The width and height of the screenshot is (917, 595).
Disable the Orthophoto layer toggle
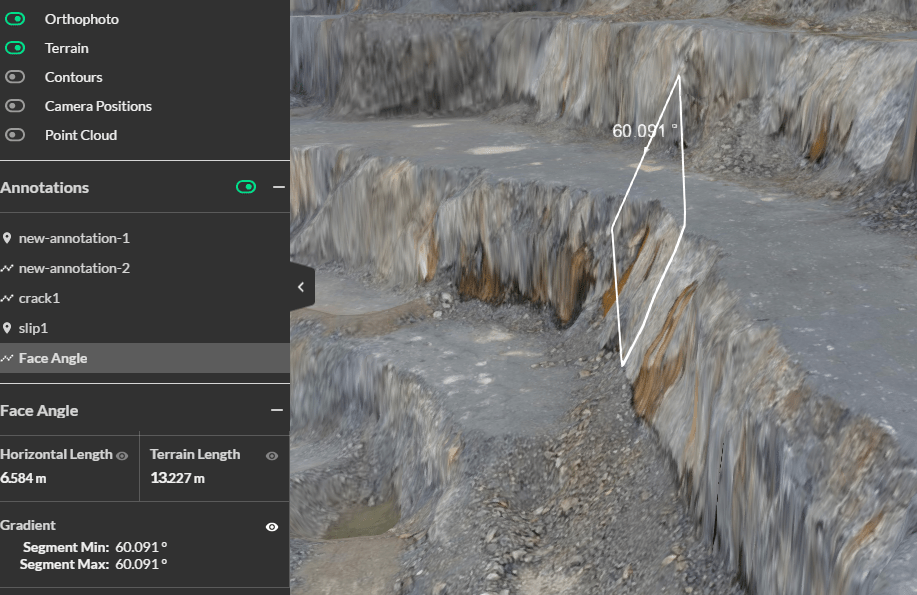(x=16, y=18)
